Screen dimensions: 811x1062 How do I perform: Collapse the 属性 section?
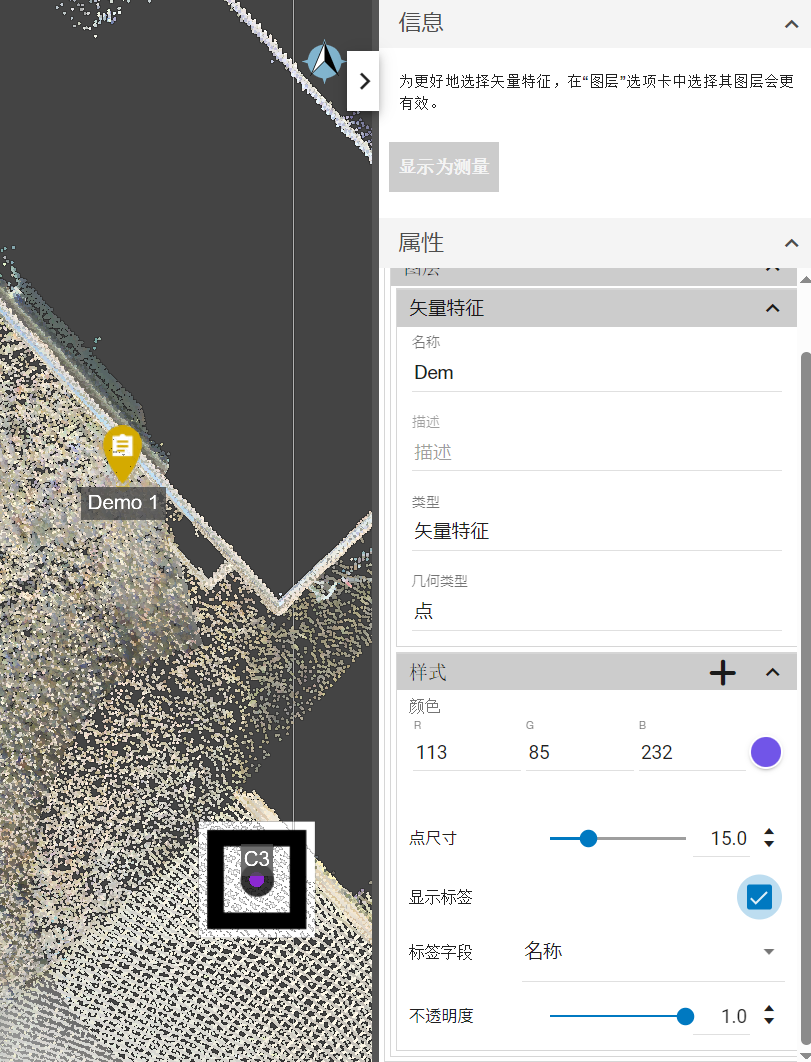point(791,243)
